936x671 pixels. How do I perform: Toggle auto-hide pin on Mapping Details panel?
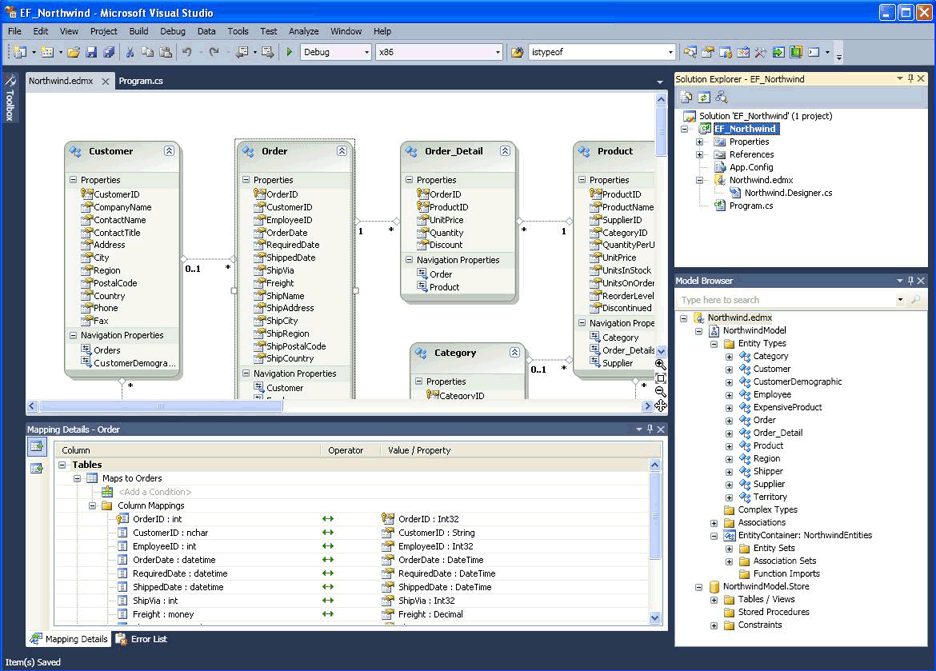coord(650,429)
